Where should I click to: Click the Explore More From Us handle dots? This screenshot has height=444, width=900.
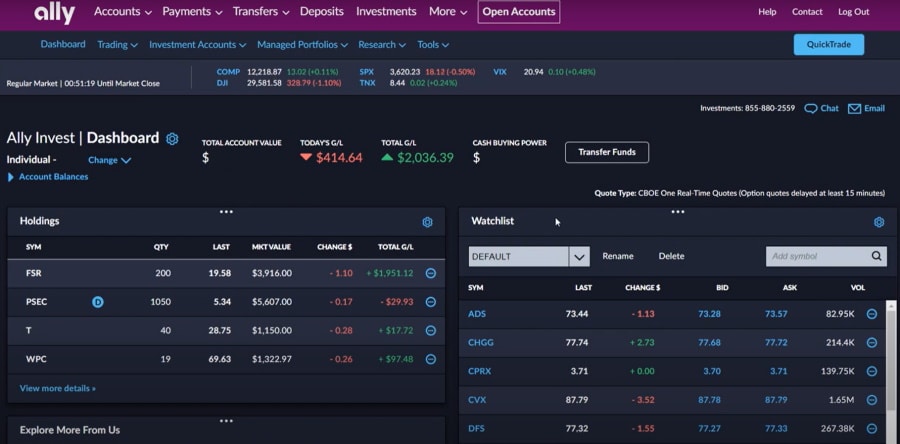pos(226,421)
